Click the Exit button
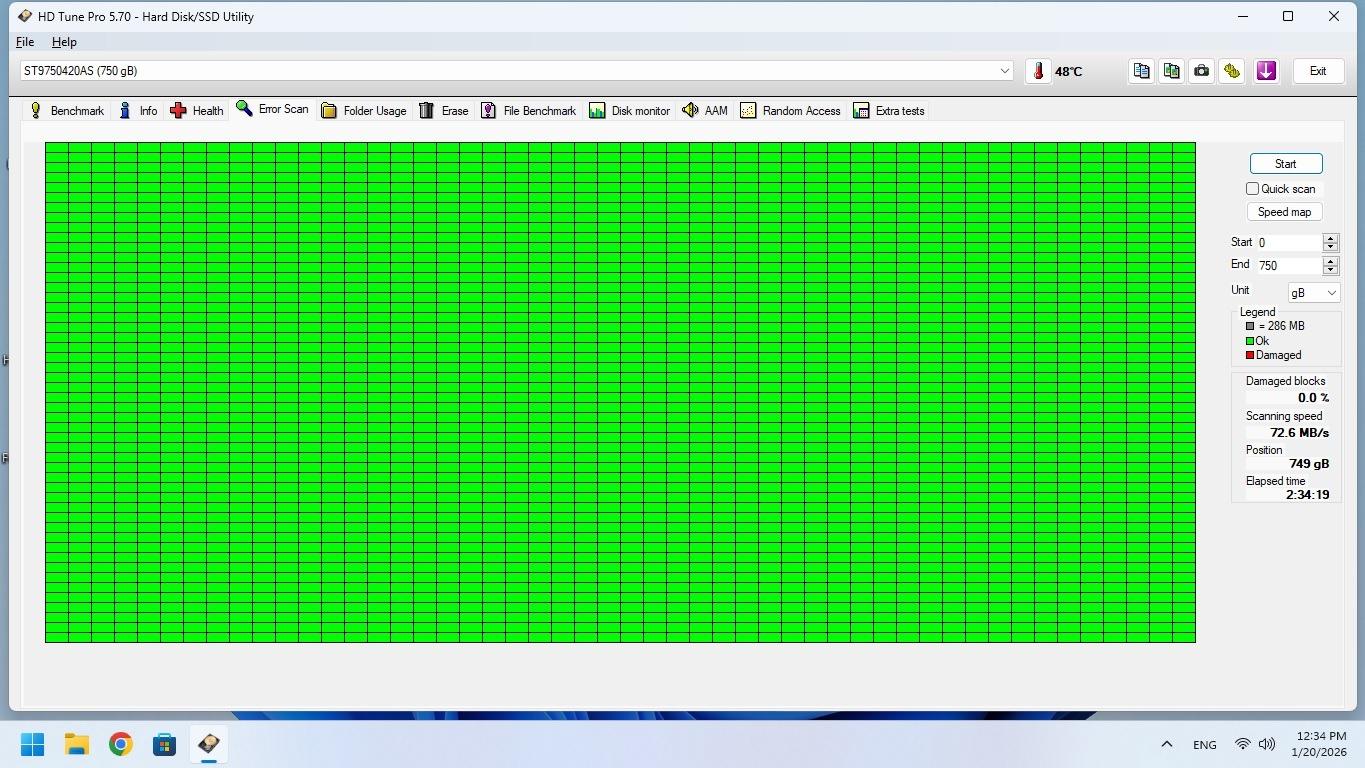Screen dimensions: 1365x768 coord(1318,71)
